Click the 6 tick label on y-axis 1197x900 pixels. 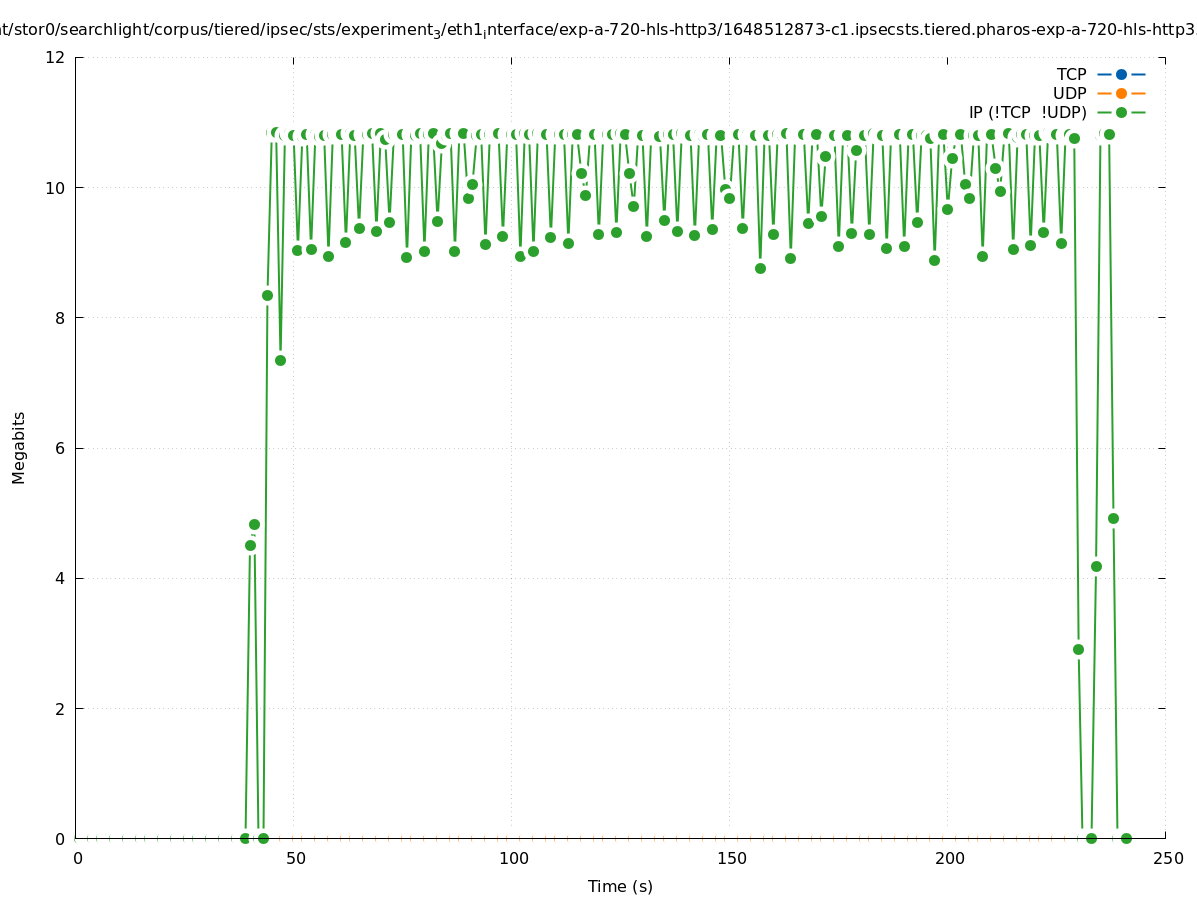click(x=61, y=448)
